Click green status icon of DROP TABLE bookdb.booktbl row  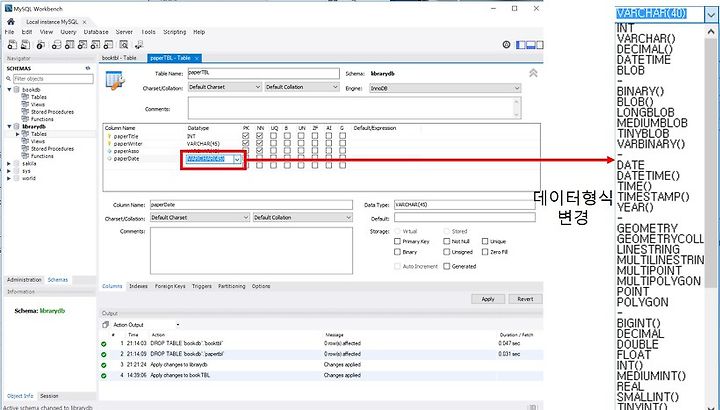coord(104,343)
